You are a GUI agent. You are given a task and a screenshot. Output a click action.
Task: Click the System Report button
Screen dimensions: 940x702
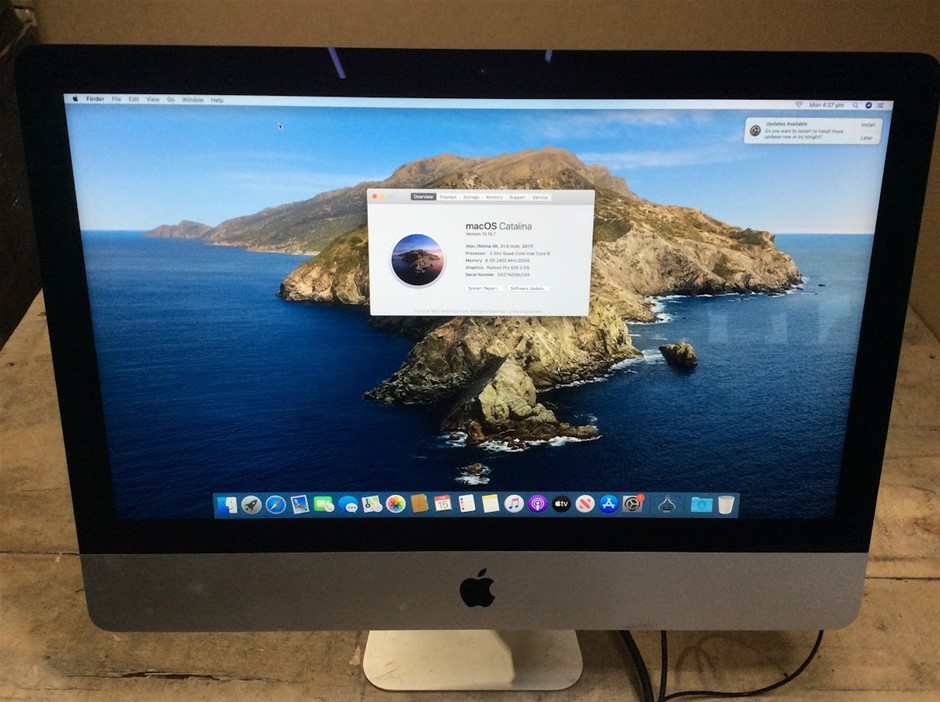[x=484, y=288]
